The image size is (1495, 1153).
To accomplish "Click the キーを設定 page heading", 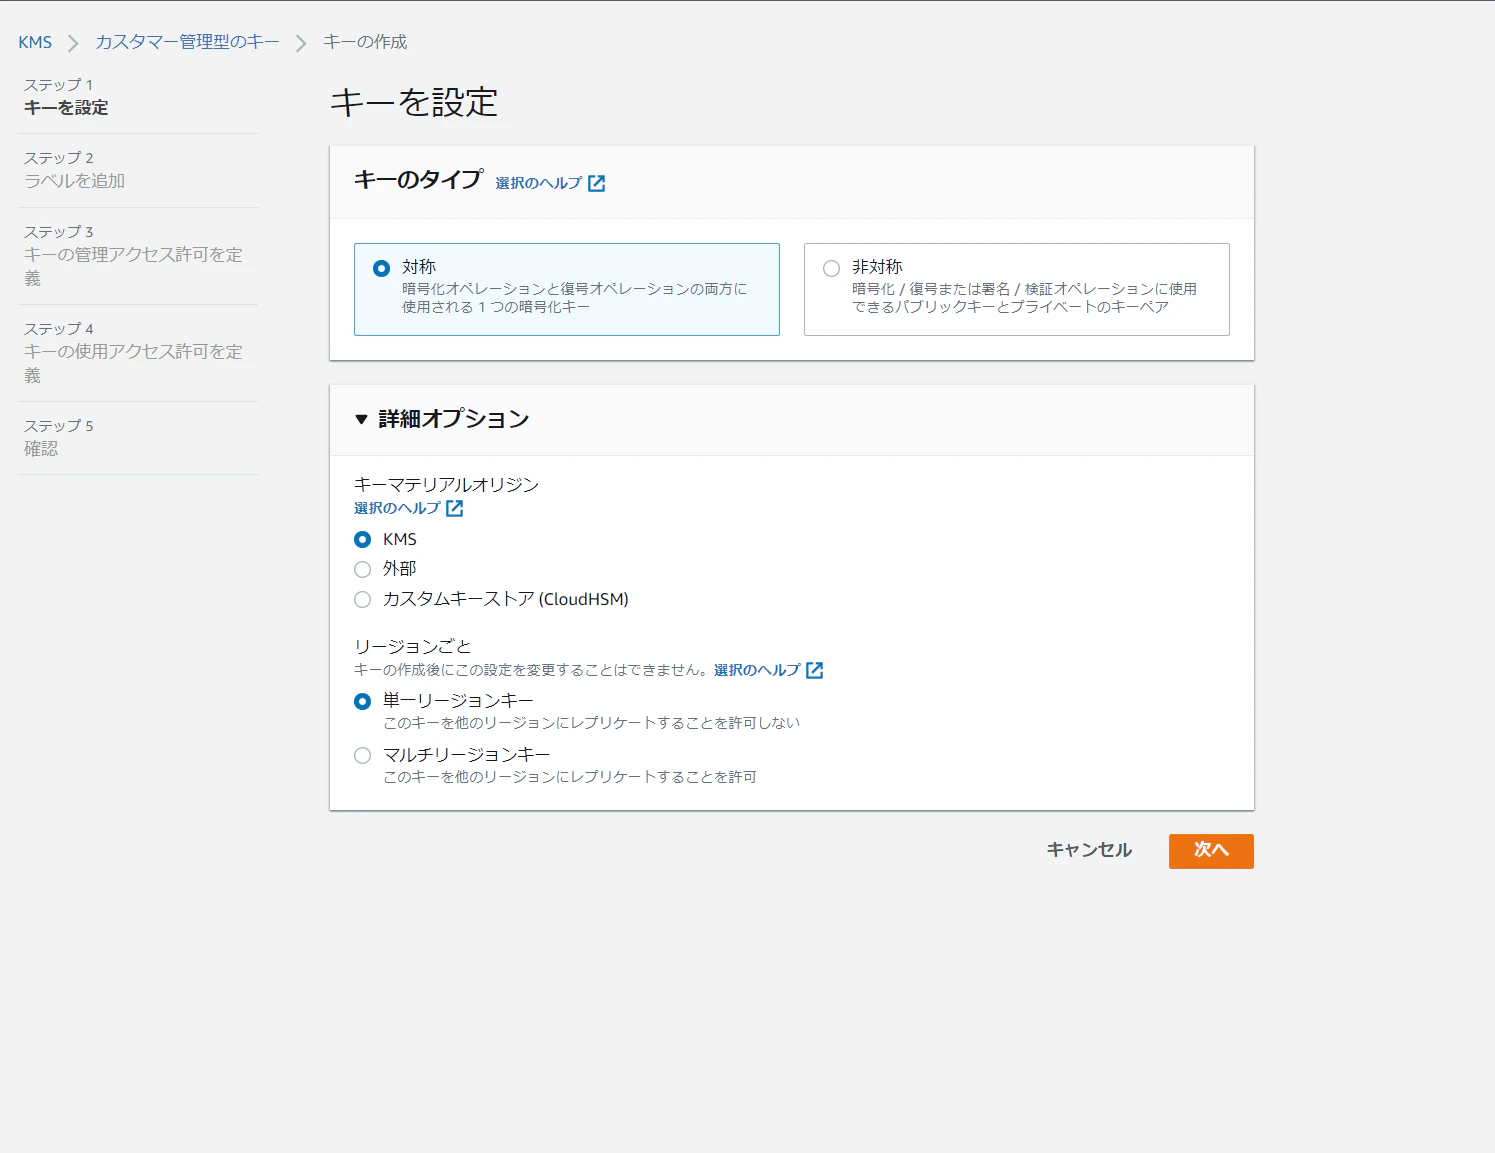I will [x=414, y=102].
